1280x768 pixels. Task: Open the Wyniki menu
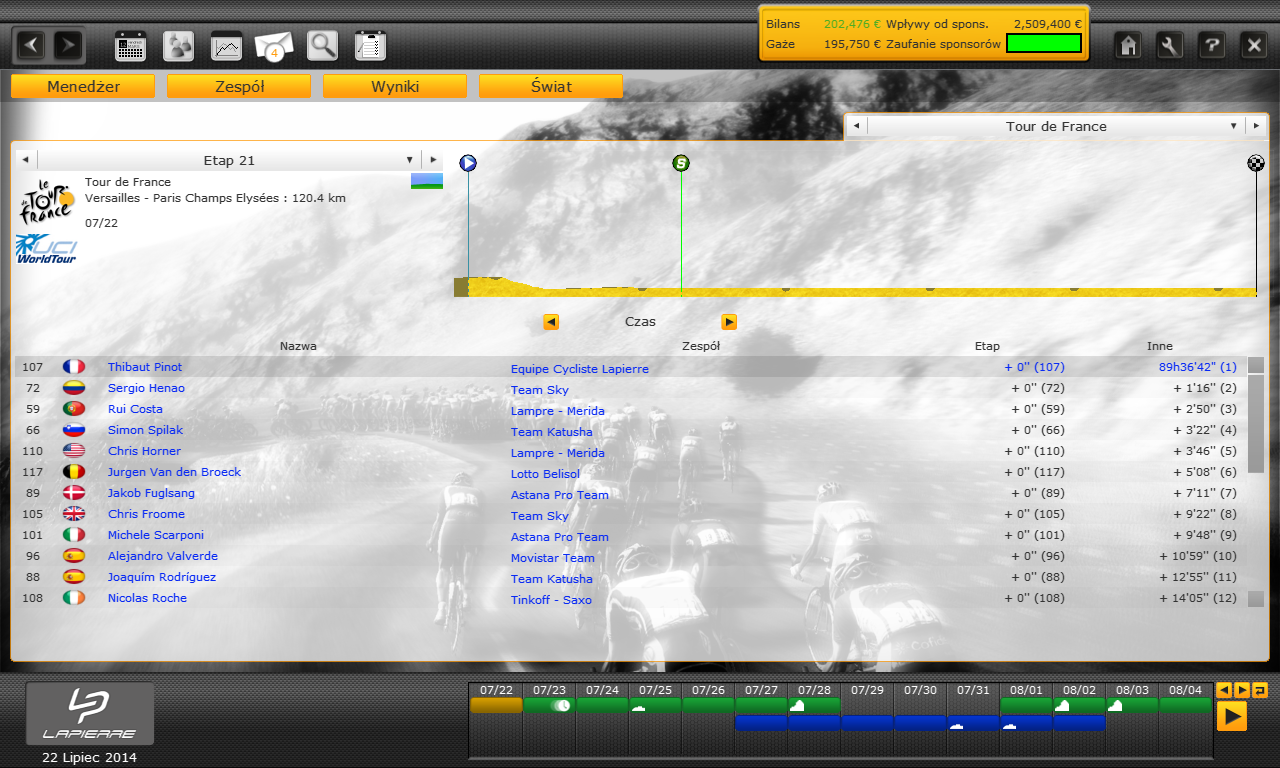[395, 87]
